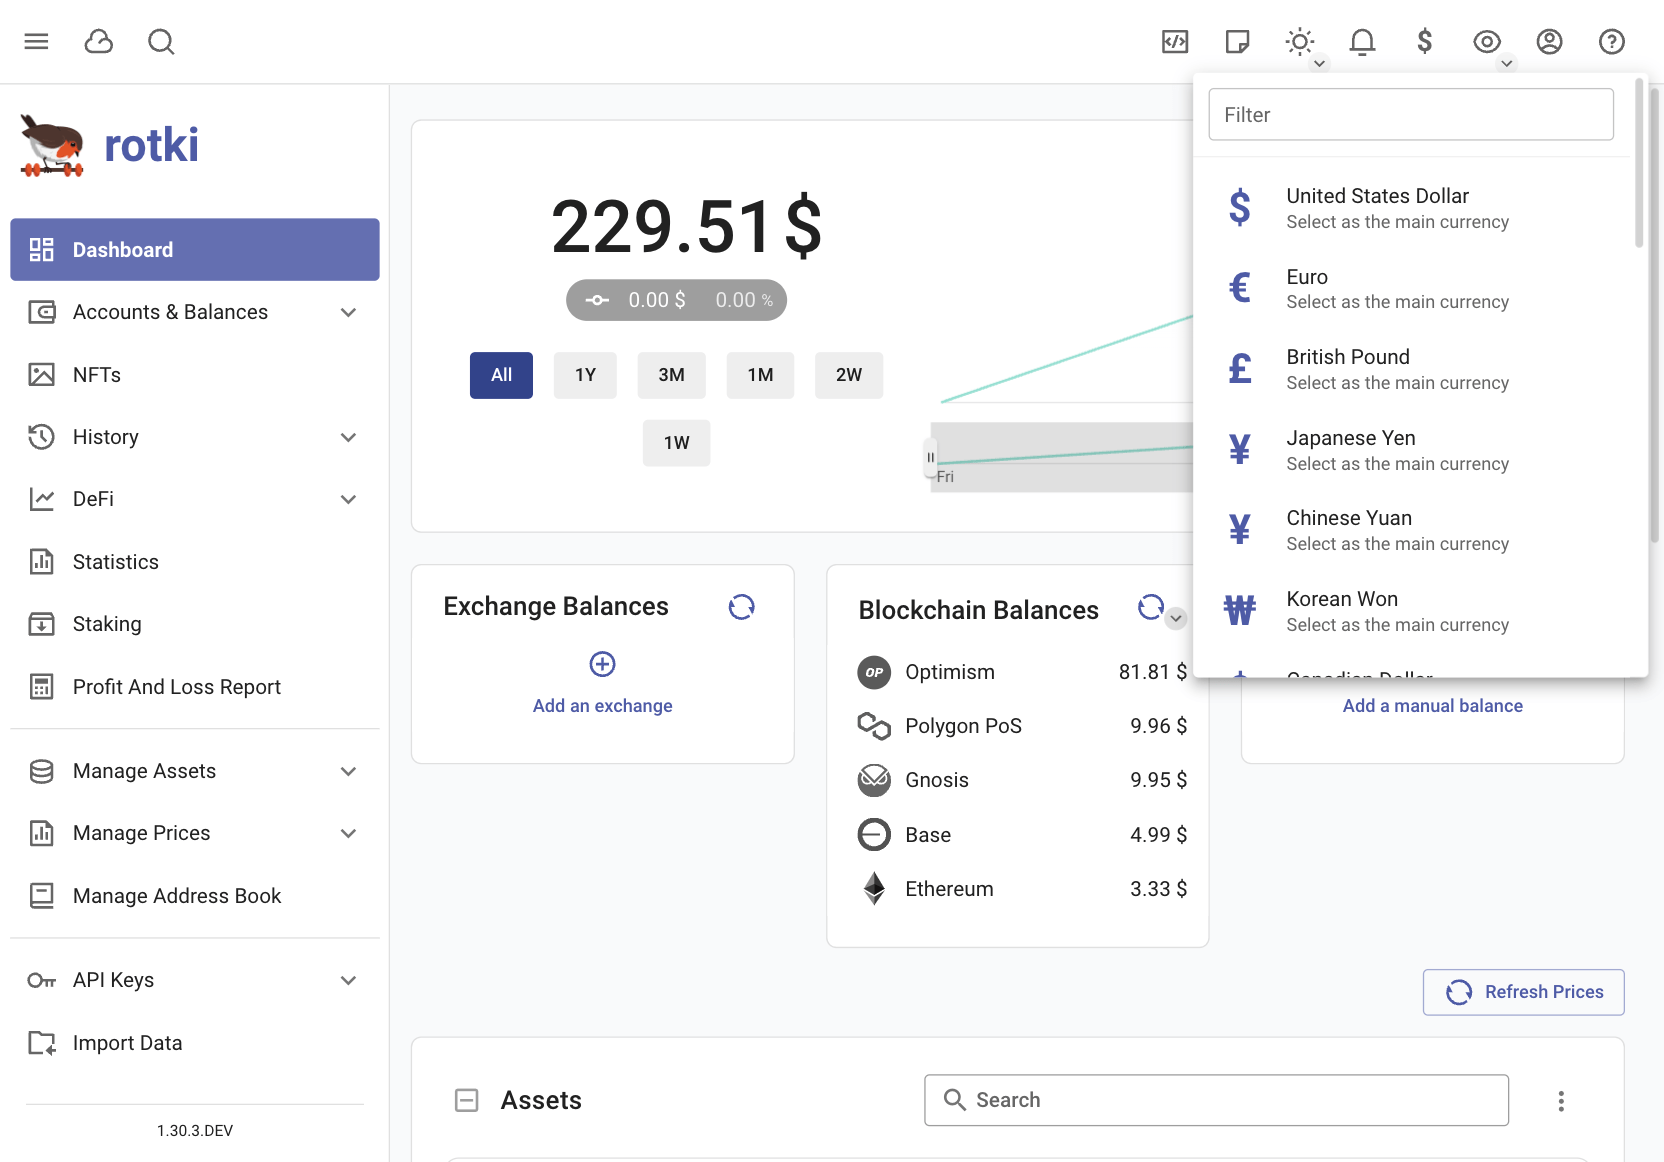The image size is (1664, 1162).
Task: Toggle the light theme sun icon
Action: (1300, 41)
